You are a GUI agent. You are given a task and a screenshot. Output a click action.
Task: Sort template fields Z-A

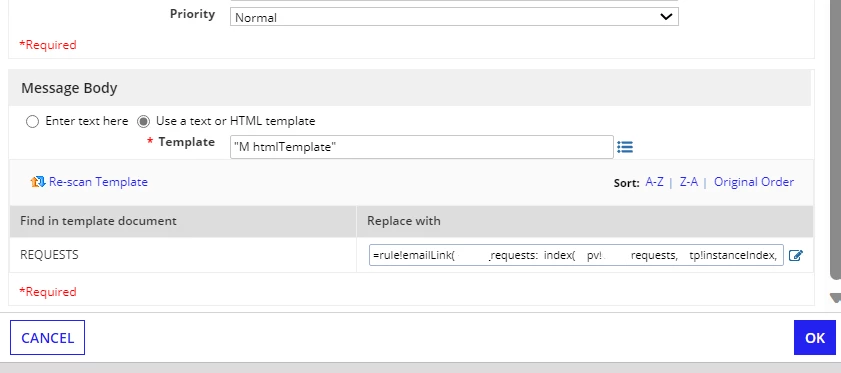689,182
